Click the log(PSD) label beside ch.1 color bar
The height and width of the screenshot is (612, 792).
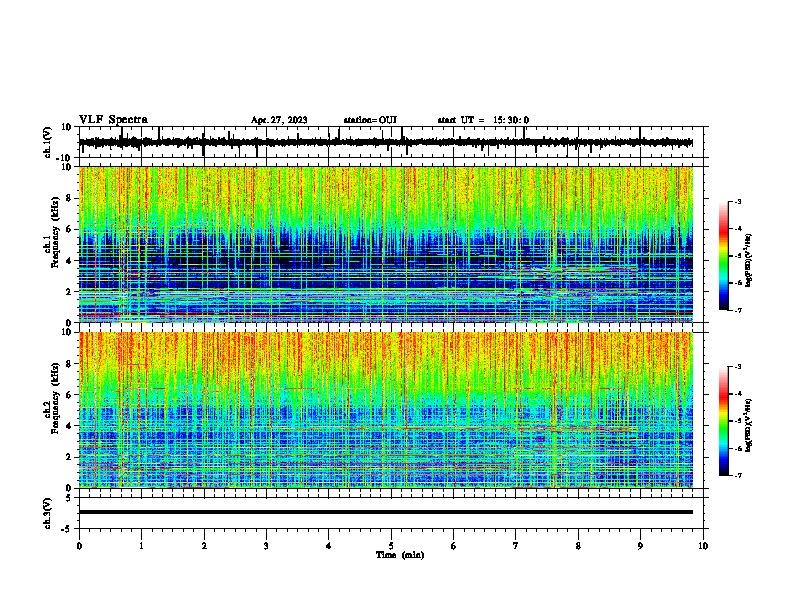pyautogui.click(x=749, y=260)
